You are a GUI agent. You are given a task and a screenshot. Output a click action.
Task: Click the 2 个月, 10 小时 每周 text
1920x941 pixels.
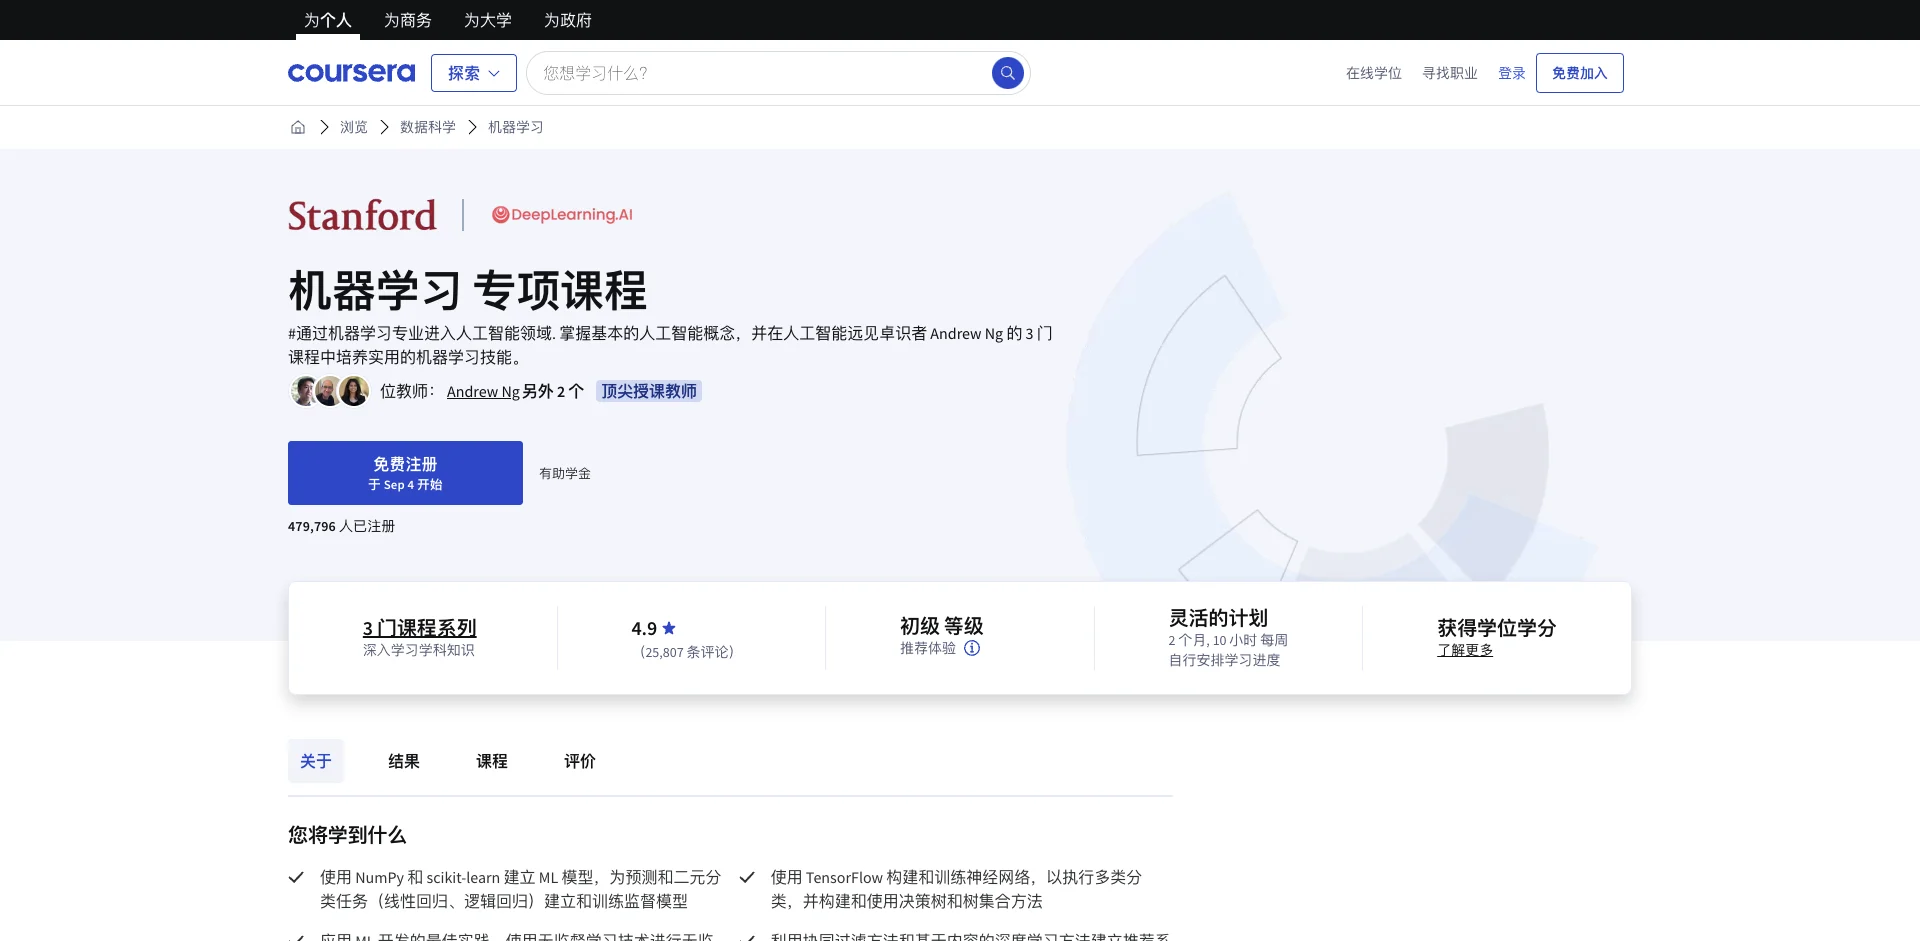click(x=1228, y=640)
